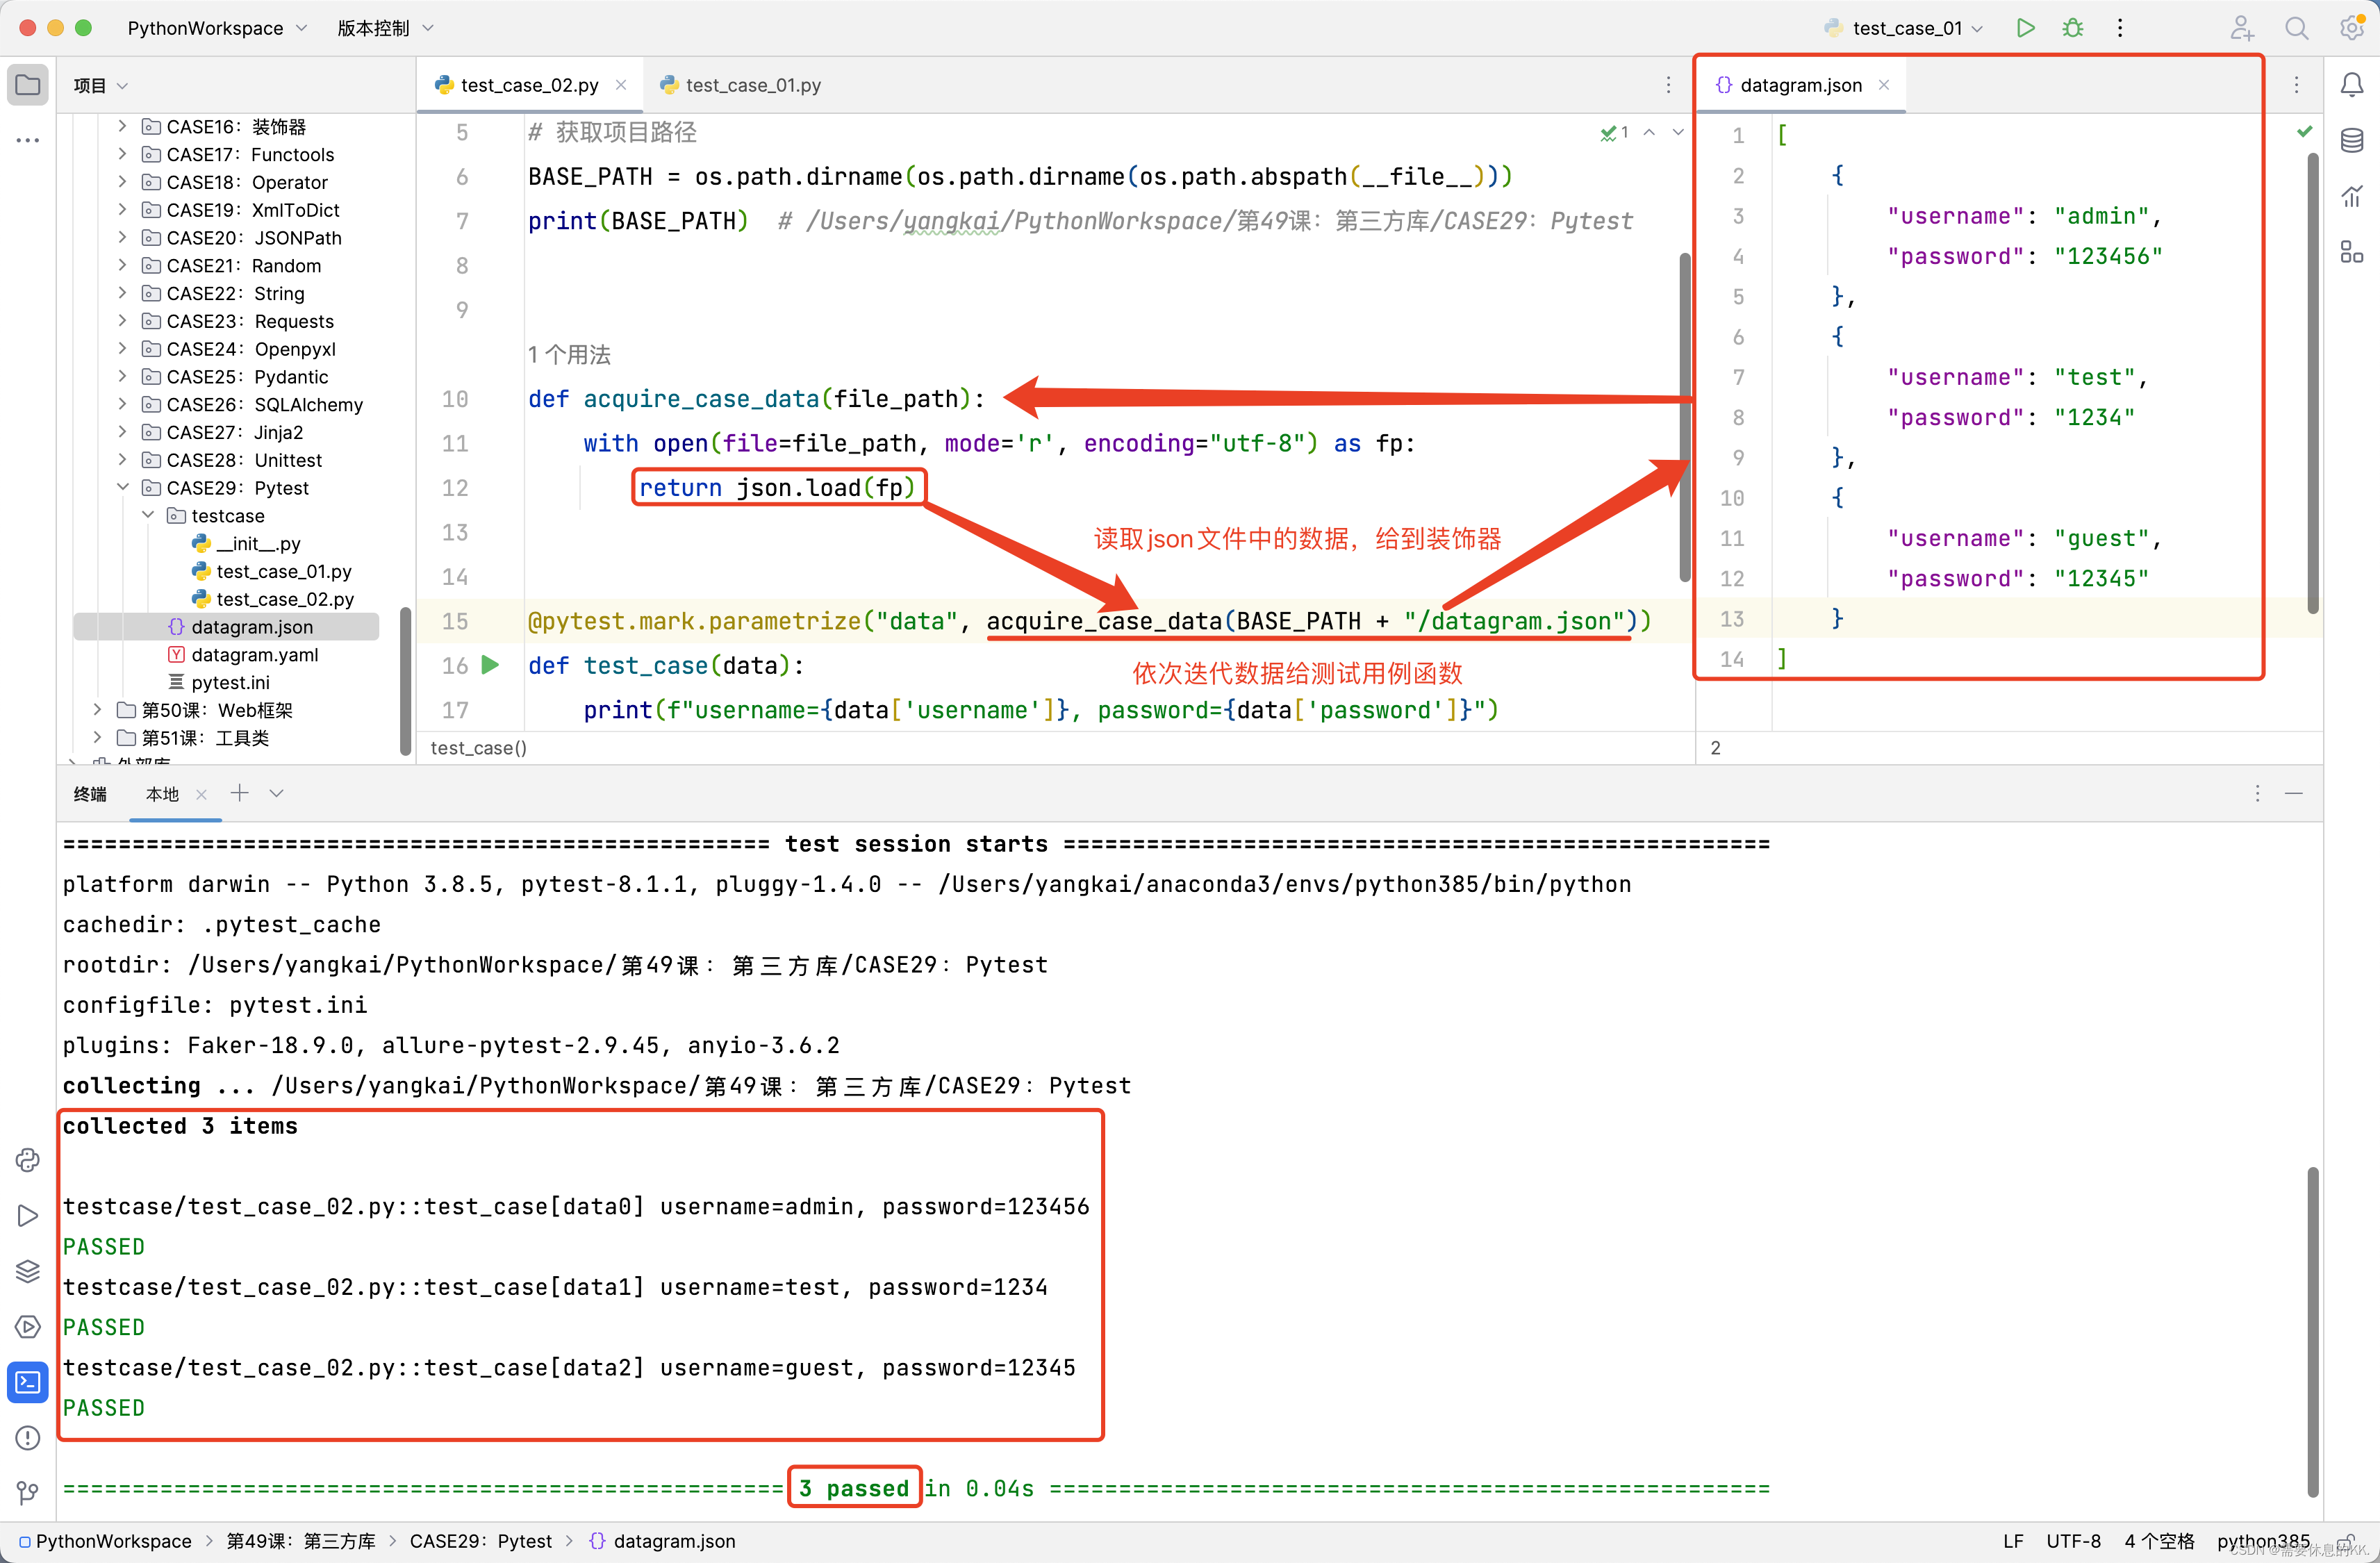Open the inspections widget showing 1 typo
The height and width of the screenshot is (1563, 2380).
1614,132
